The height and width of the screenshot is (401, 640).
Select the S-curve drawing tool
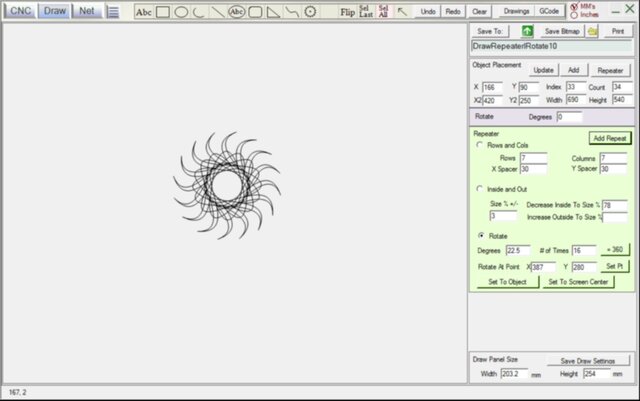coord(292,12)
